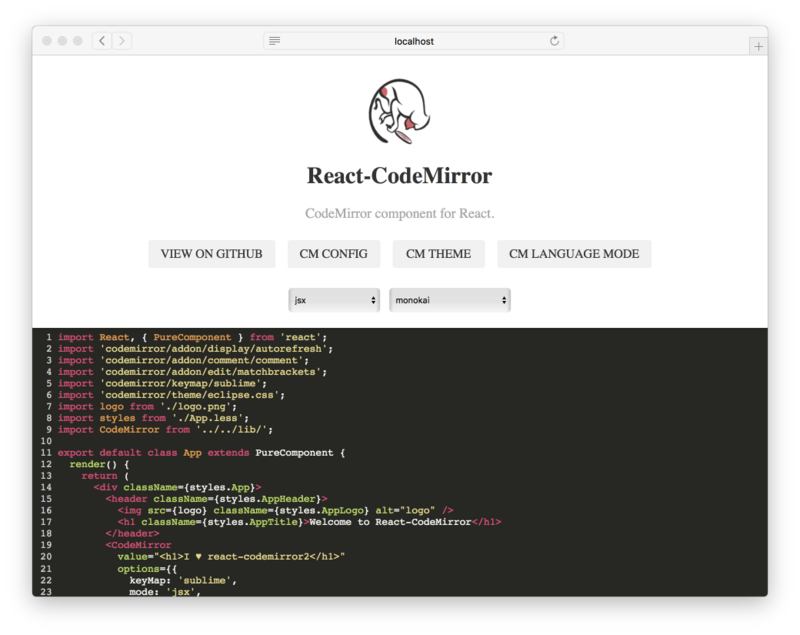Click line number 17 in the gutter

[46, 522]
